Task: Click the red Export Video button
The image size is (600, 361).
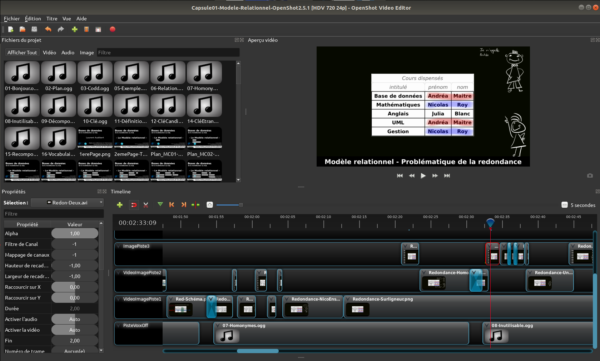Action: [x=112, y=29]
